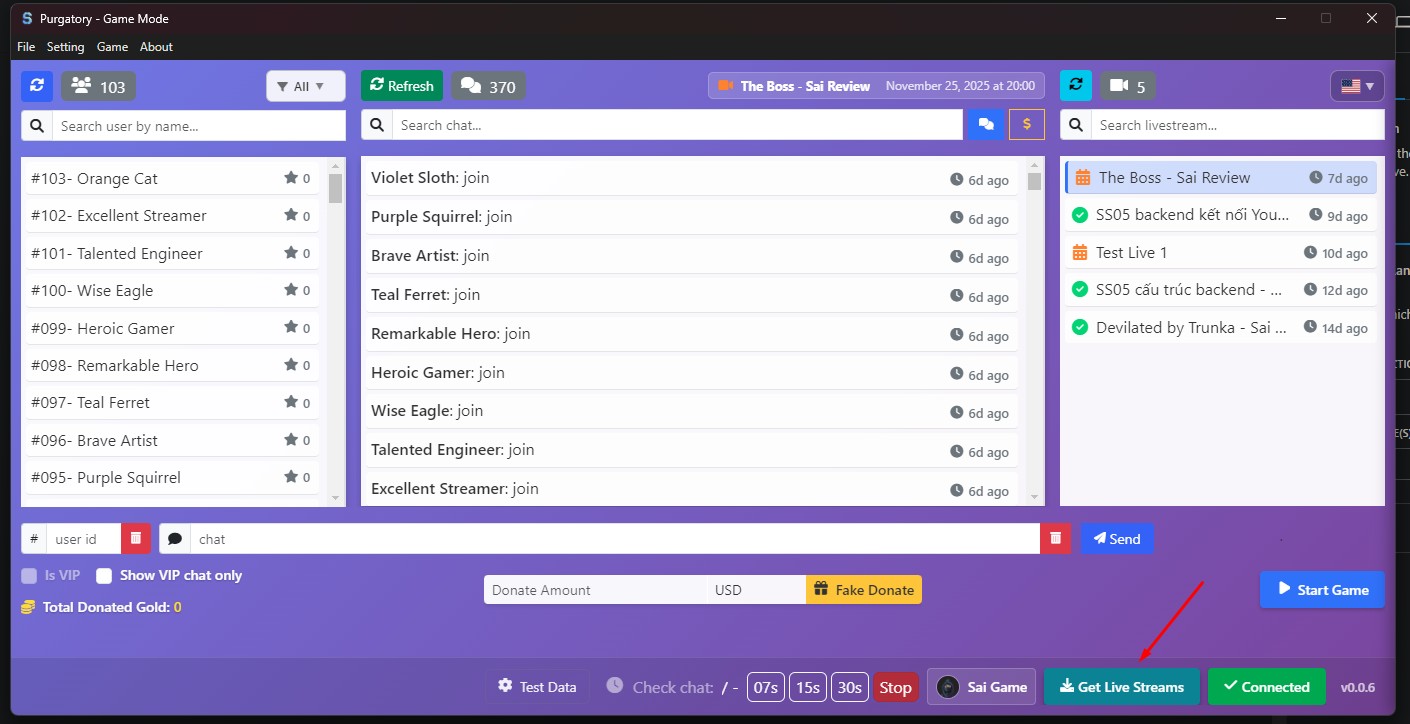Image resolution: width=1410 pixels, height=724 pixels.
Task: Click the Donate Amount input field
Action: (595, 590)
